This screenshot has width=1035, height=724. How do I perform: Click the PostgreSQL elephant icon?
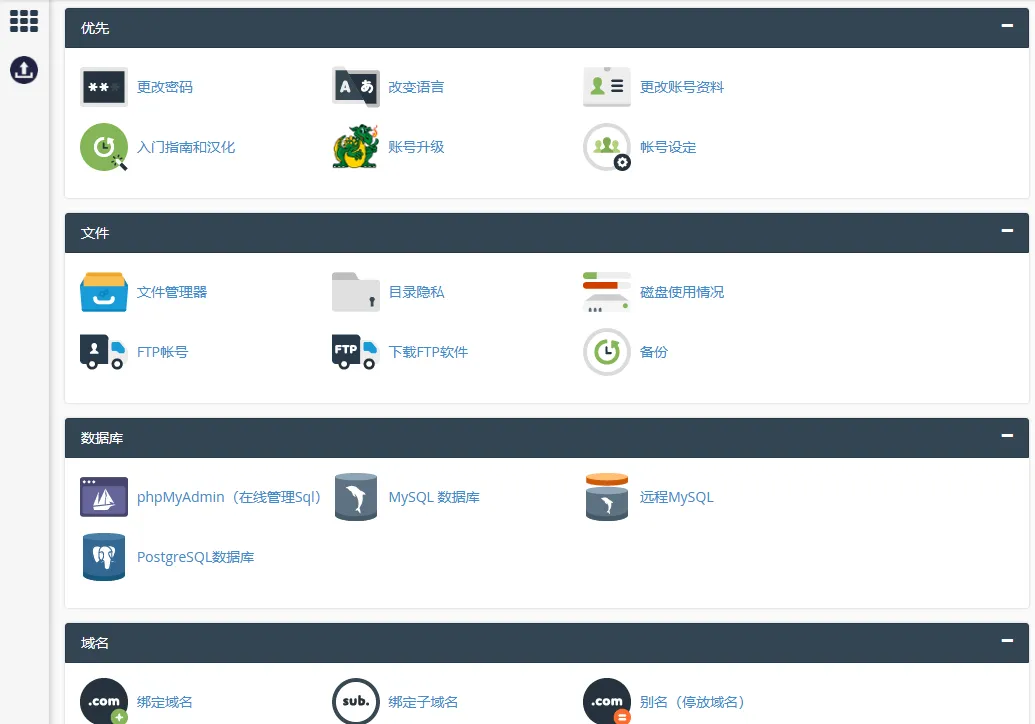pos(104,557)
